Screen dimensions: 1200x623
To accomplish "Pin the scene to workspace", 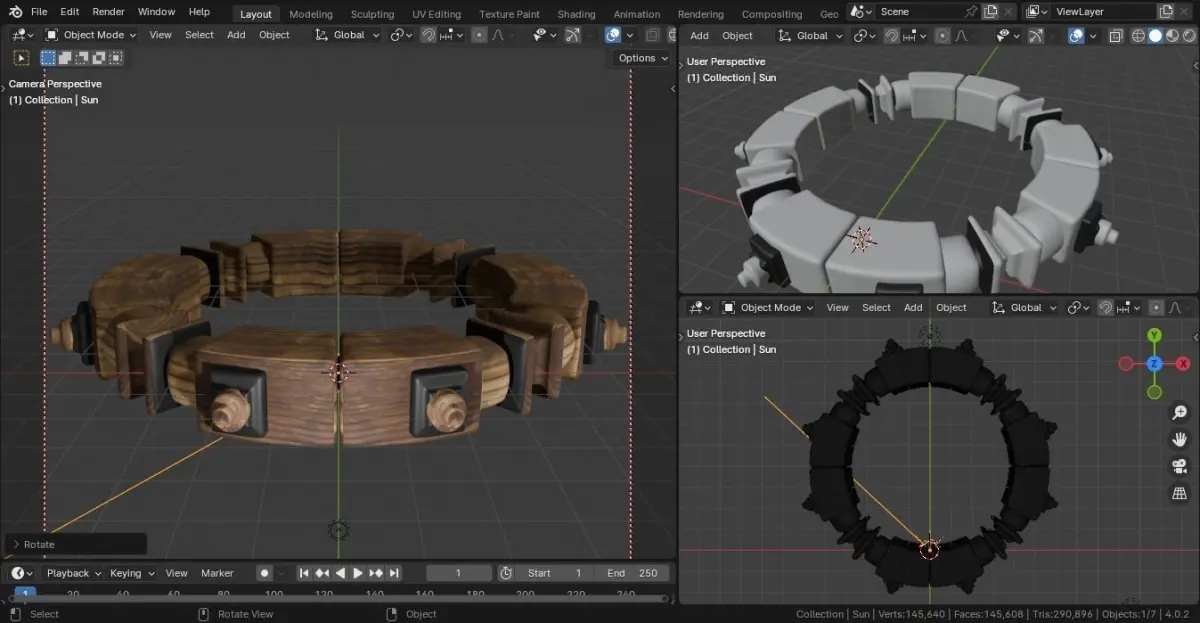I will tap(971, 11).
